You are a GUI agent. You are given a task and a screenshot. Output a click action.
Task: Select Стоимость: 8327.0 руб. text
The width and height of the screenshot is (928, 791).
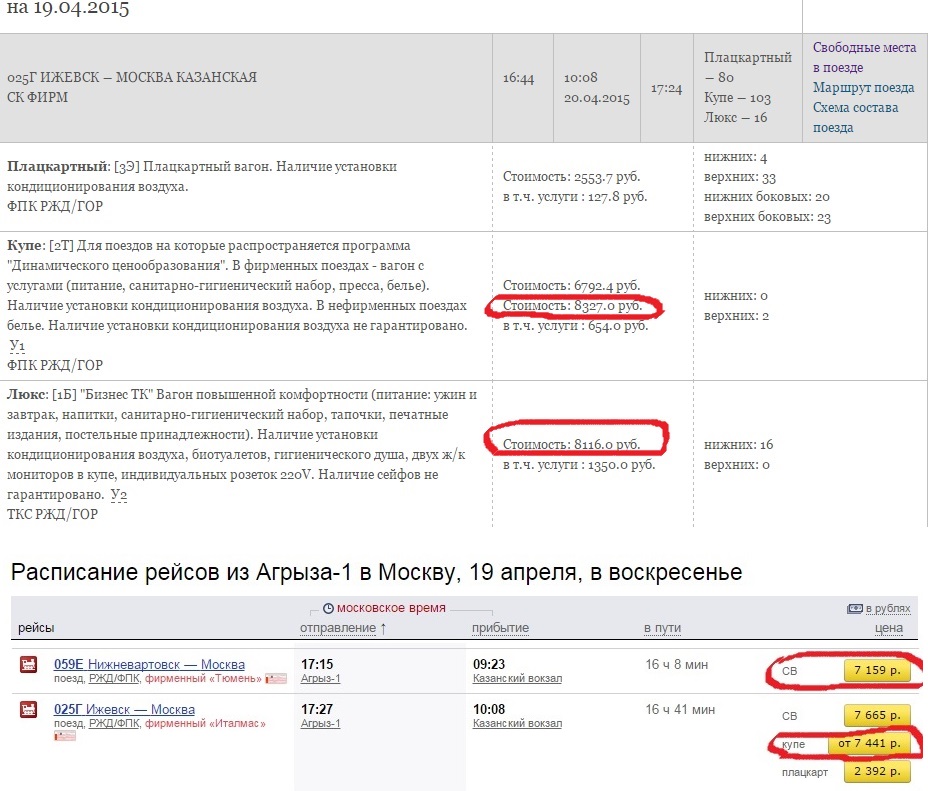[572, 306]
